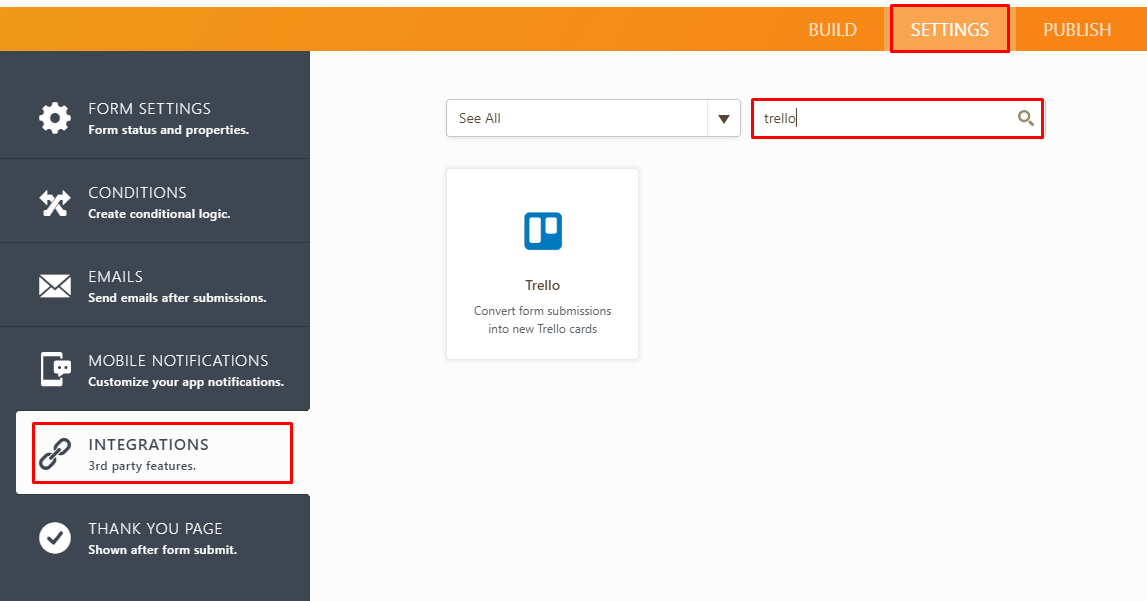Click the Emails envelope icon
The width and height of the screenshot is (1147, 601).
click(x=55, y=286)
